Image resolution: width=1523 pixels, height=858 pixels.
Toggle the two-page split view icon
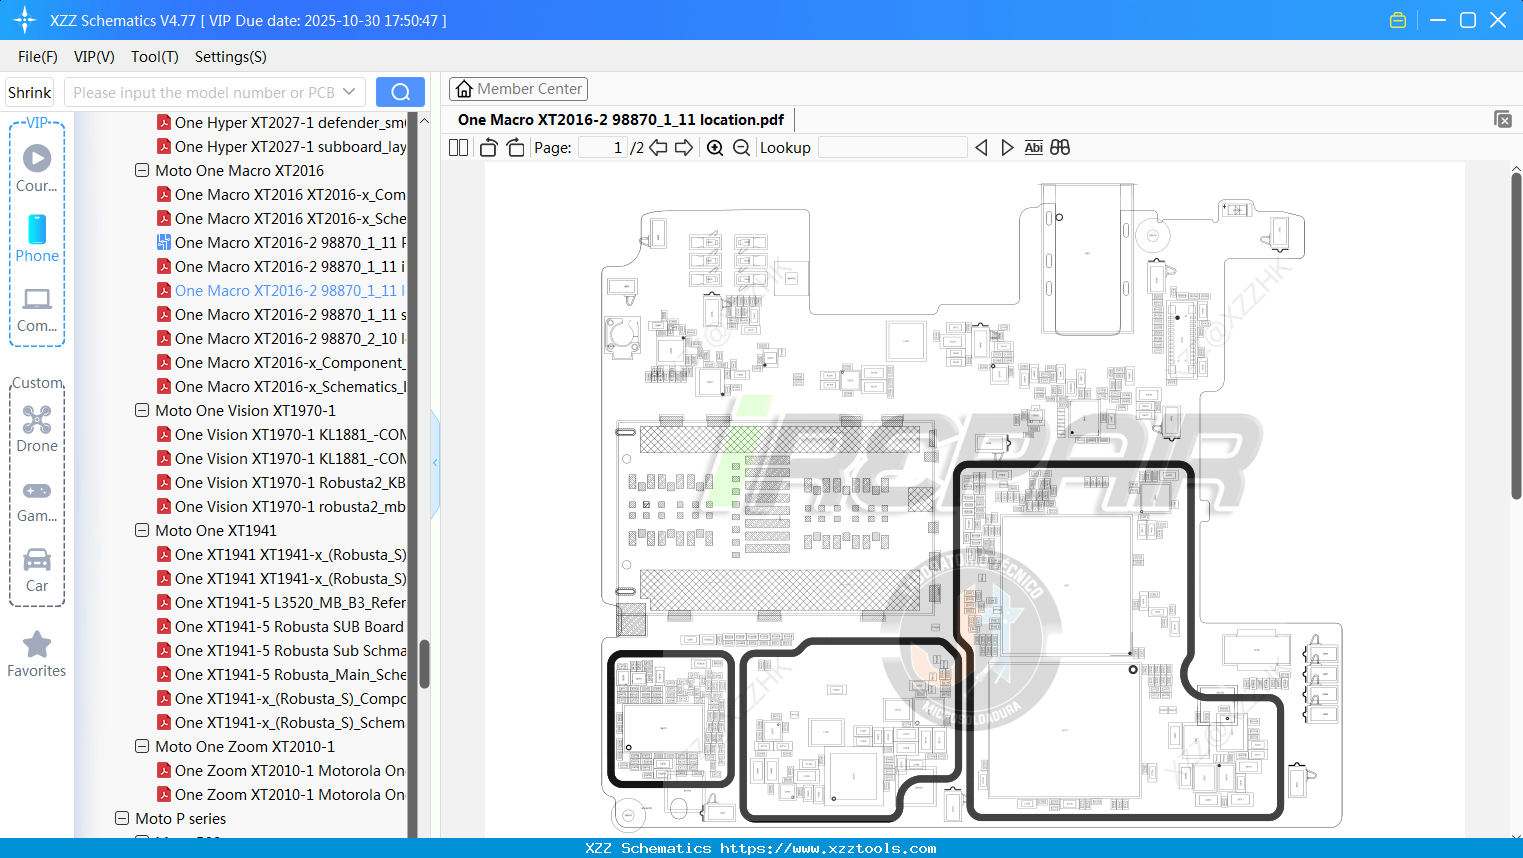click(x=458, y=148)
